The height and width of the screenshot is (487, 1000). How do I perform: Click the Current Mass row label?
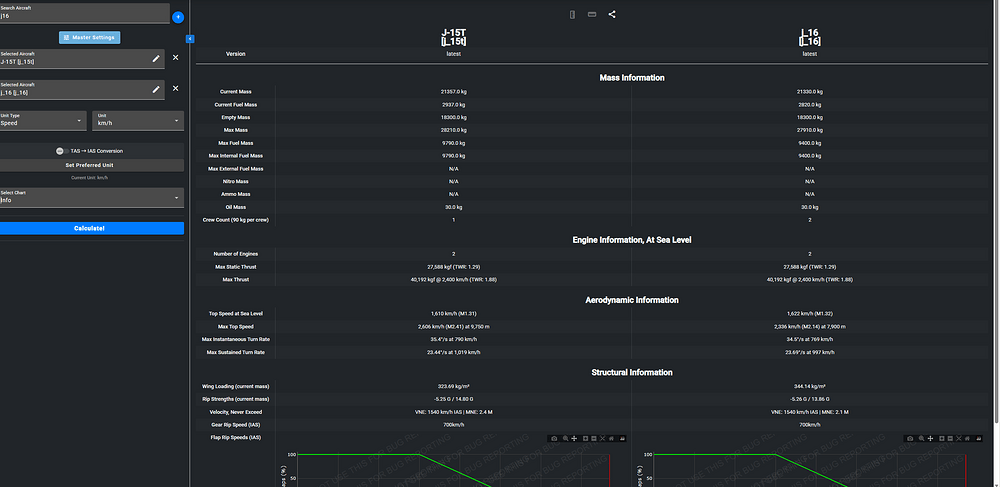coord(235,92)
